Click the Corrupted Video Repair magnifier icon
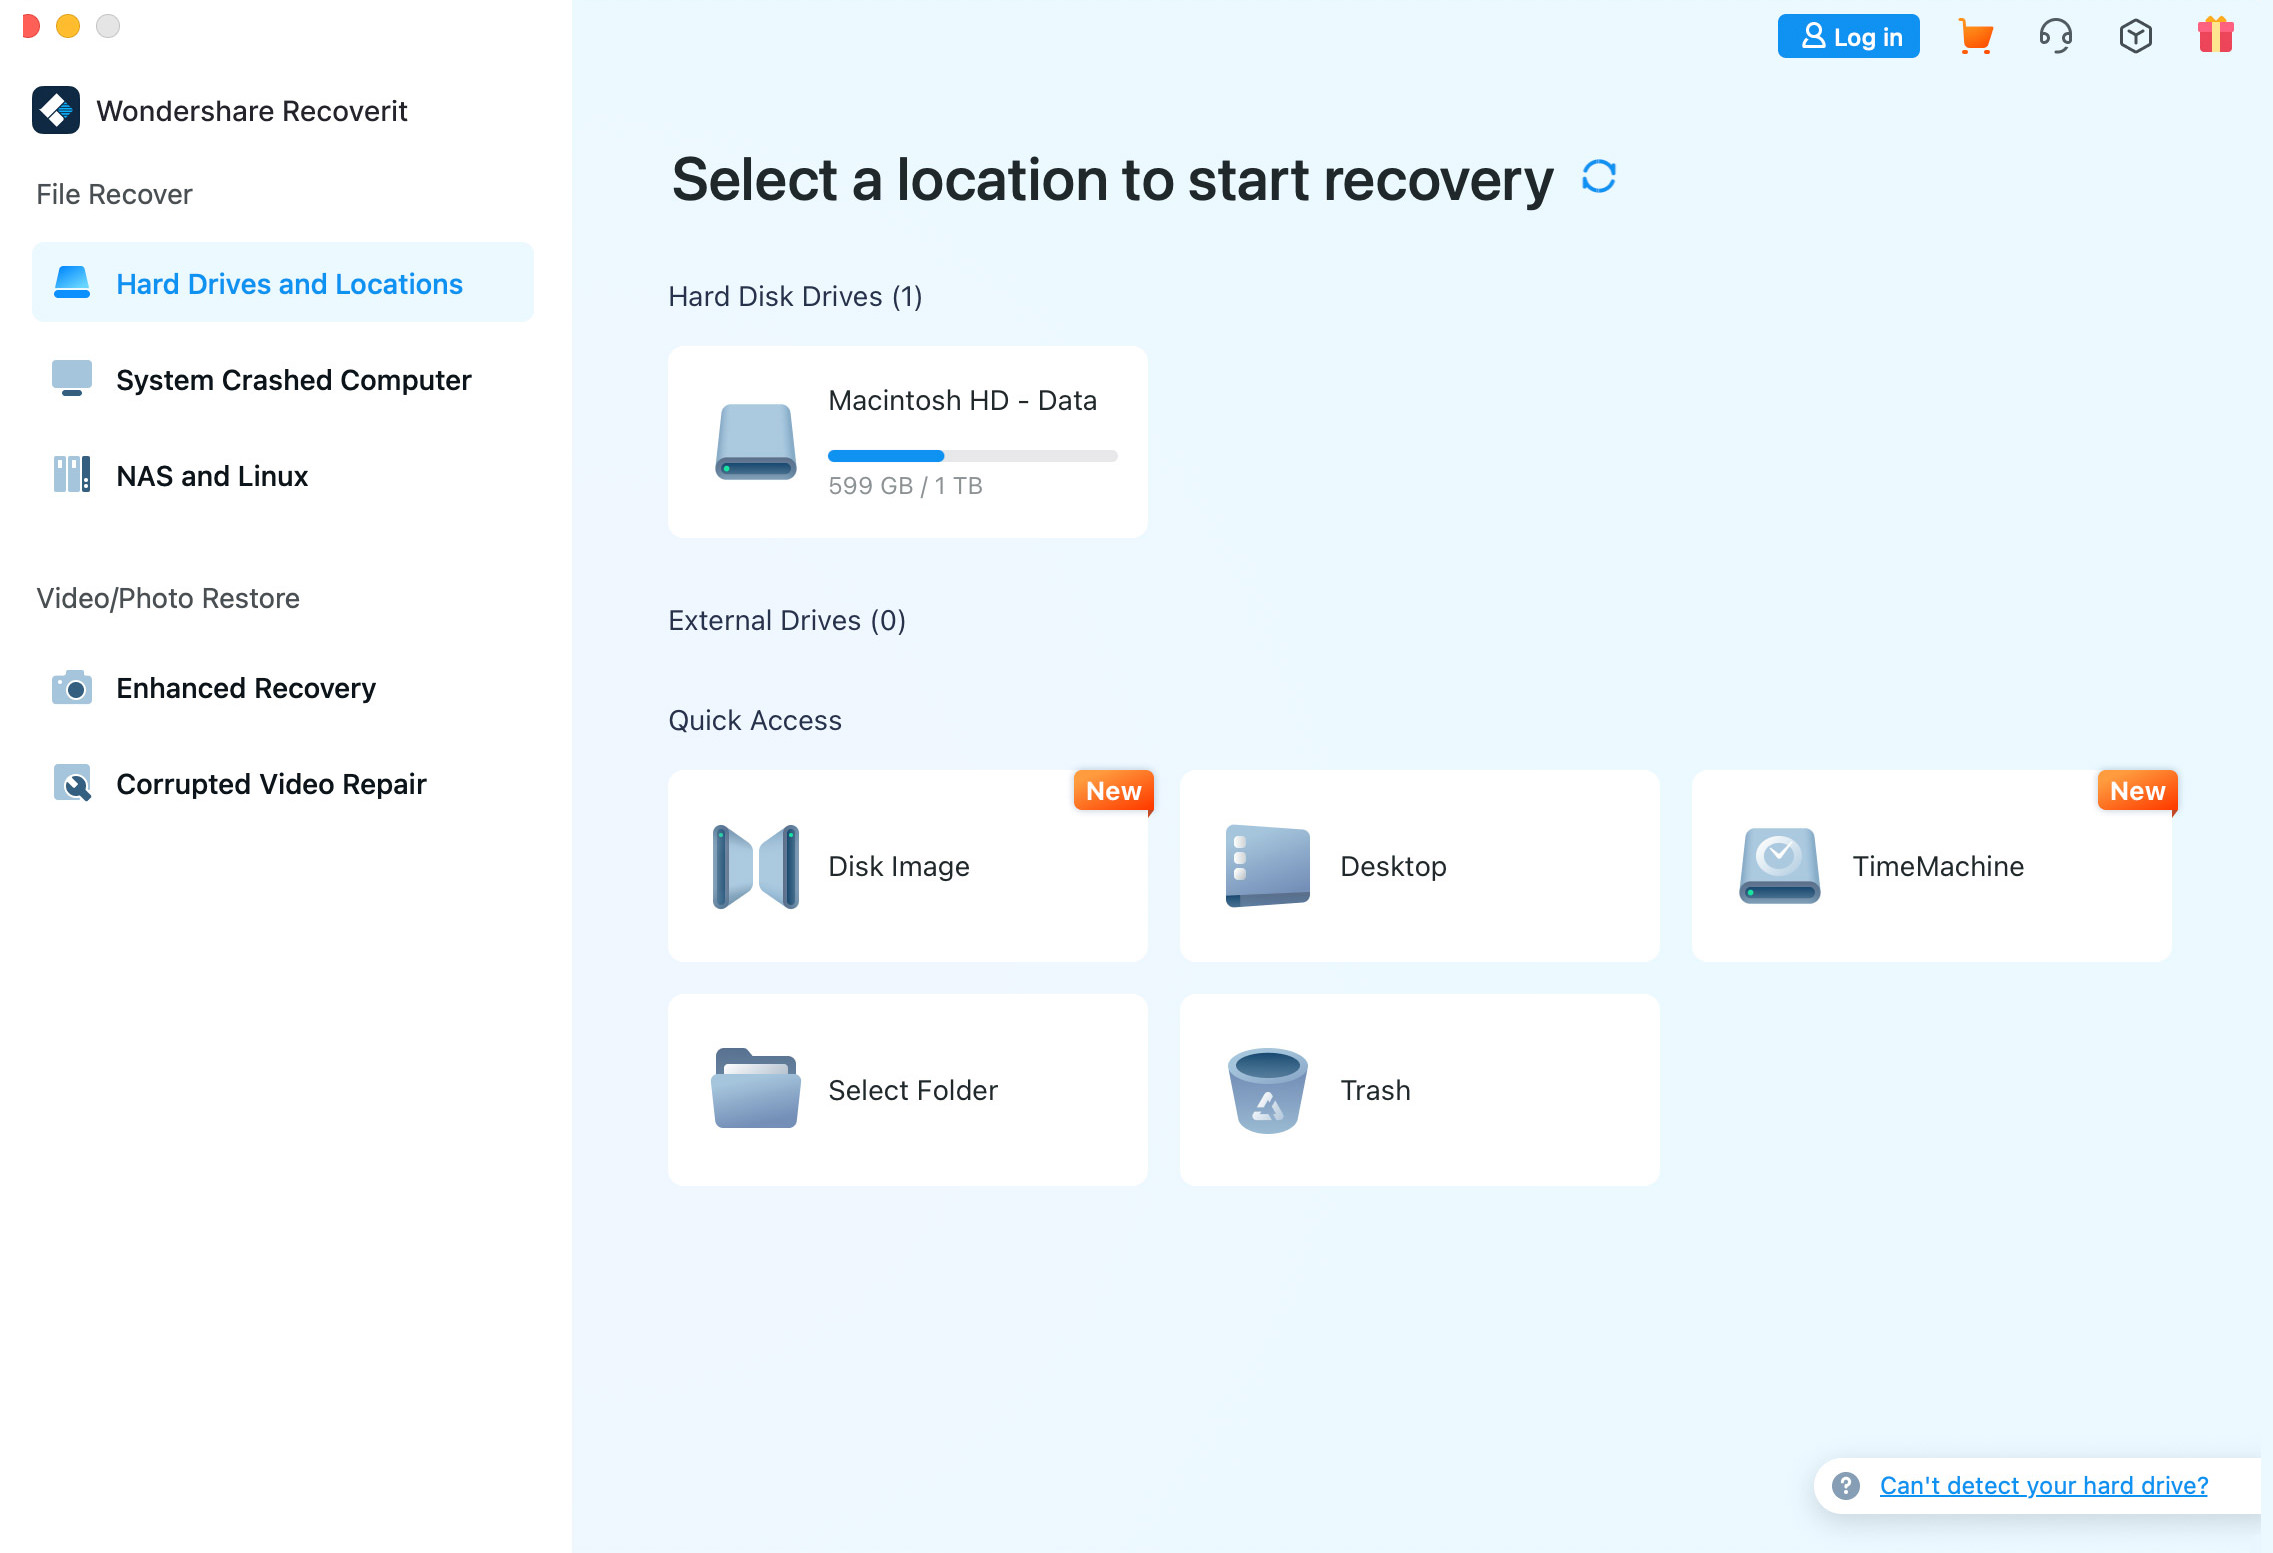Image resolution: width=2273 pixels, height=1553 pixels. (x=70, y=783)
